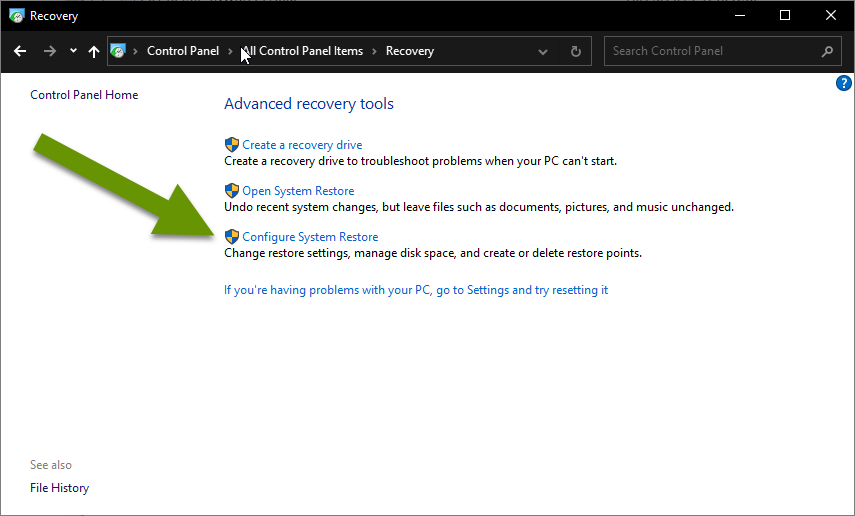Close the Recovery window
Image resolution: width=855 pixels, height=516 pixels.
coord(830,15)
